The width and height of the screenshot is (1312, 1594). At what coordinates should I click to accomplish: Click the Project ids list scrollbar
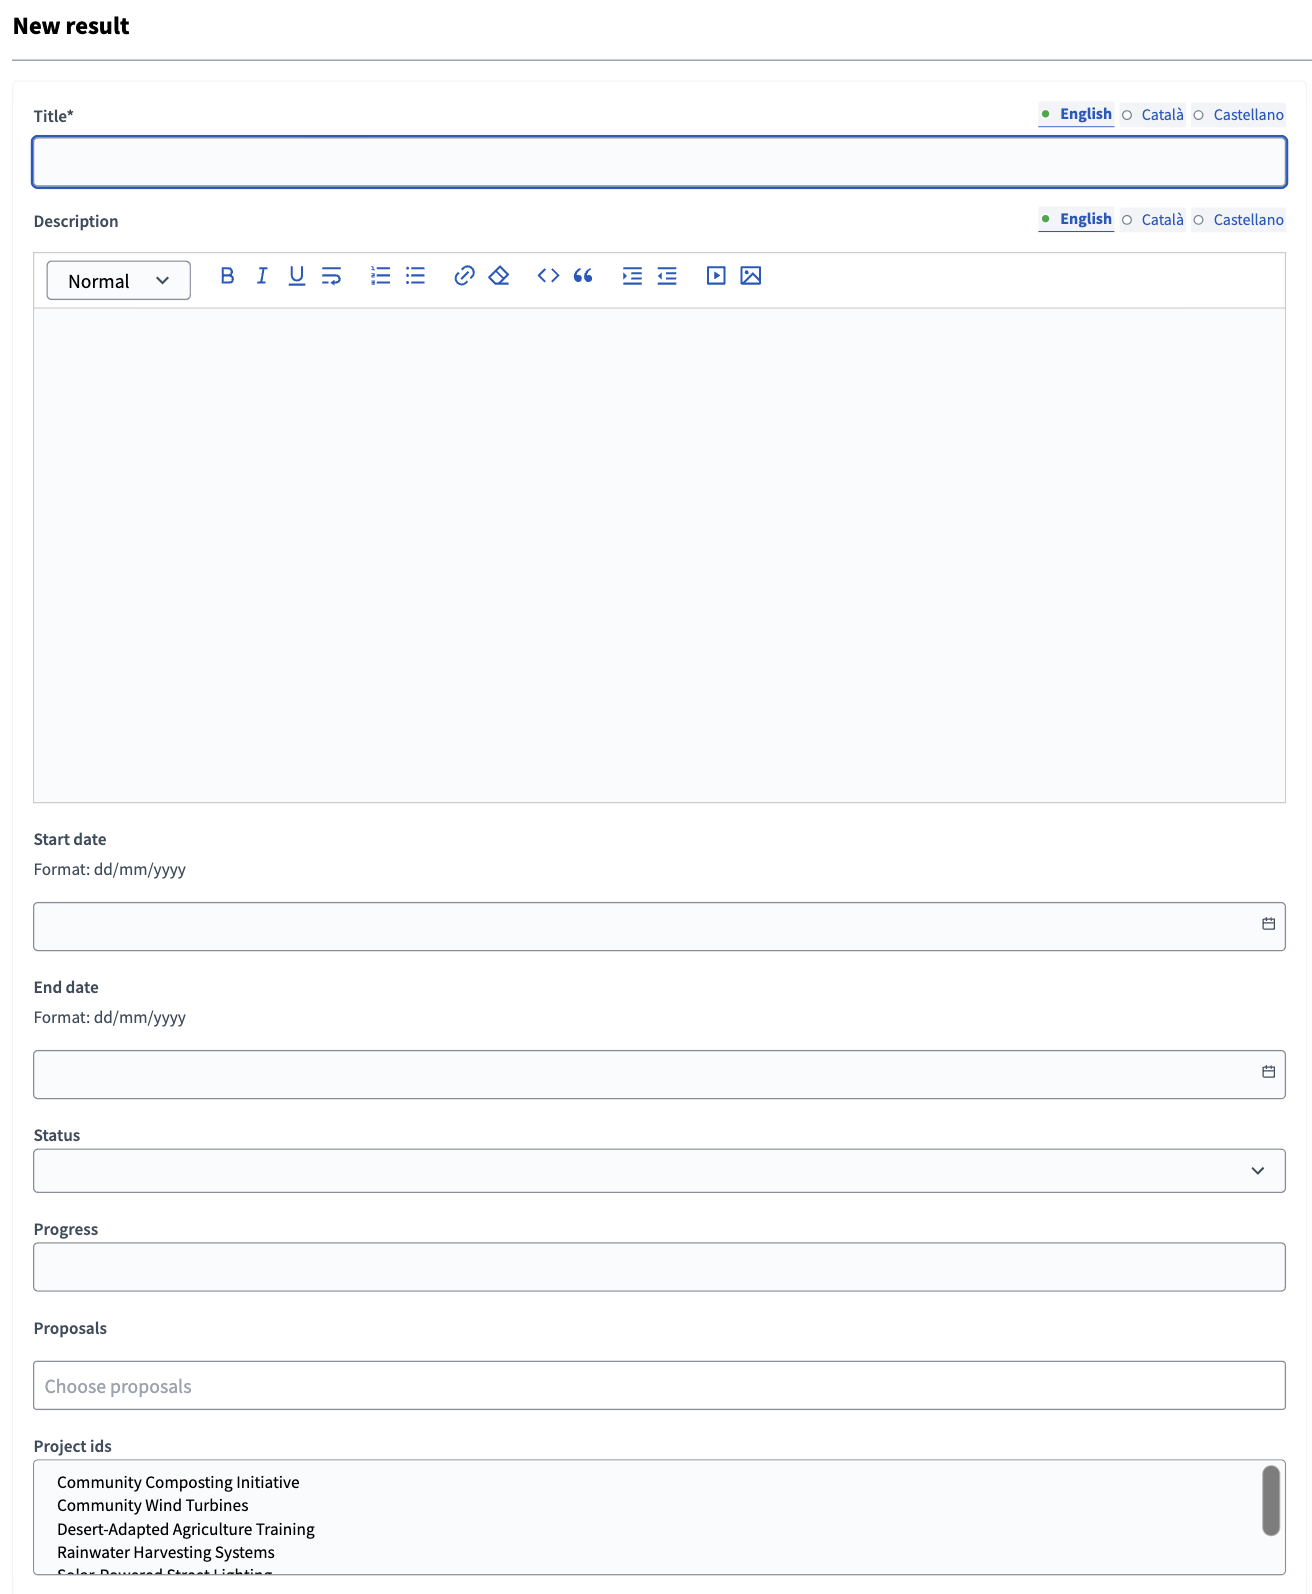click(x=1271, y=1500)
